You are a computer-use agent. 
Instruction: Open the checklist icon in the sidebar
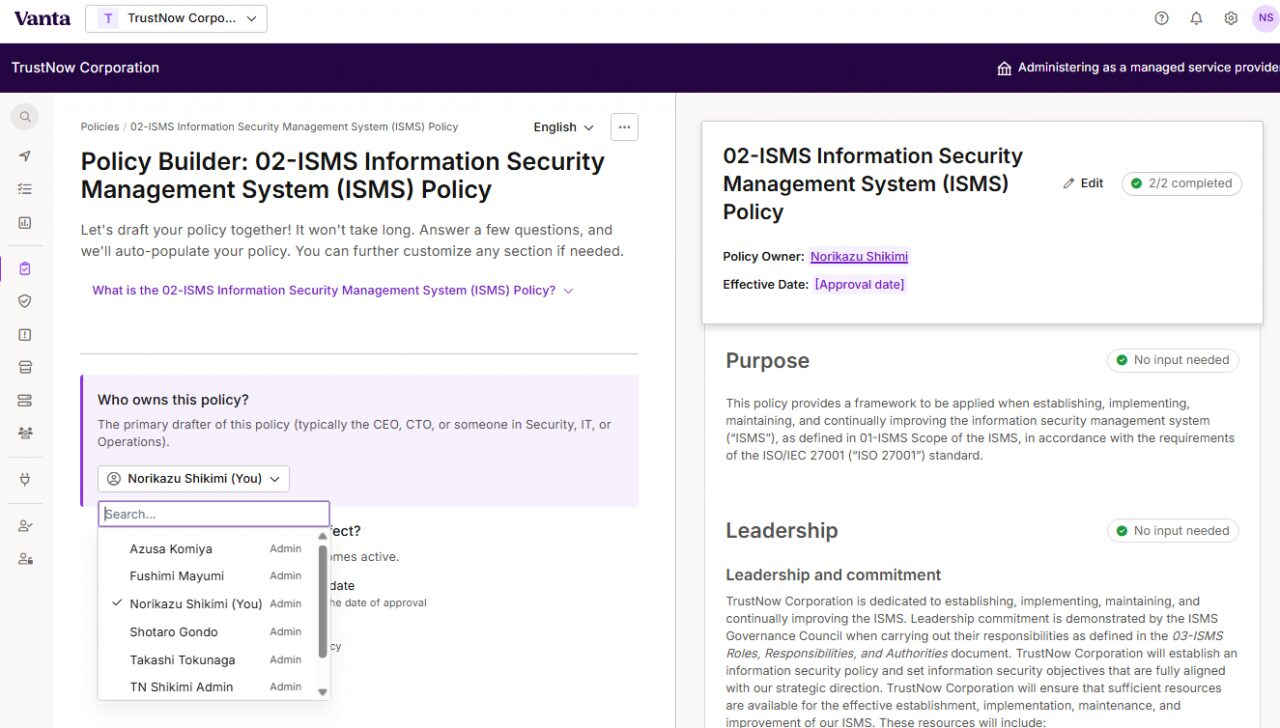(x=25, y=189)
